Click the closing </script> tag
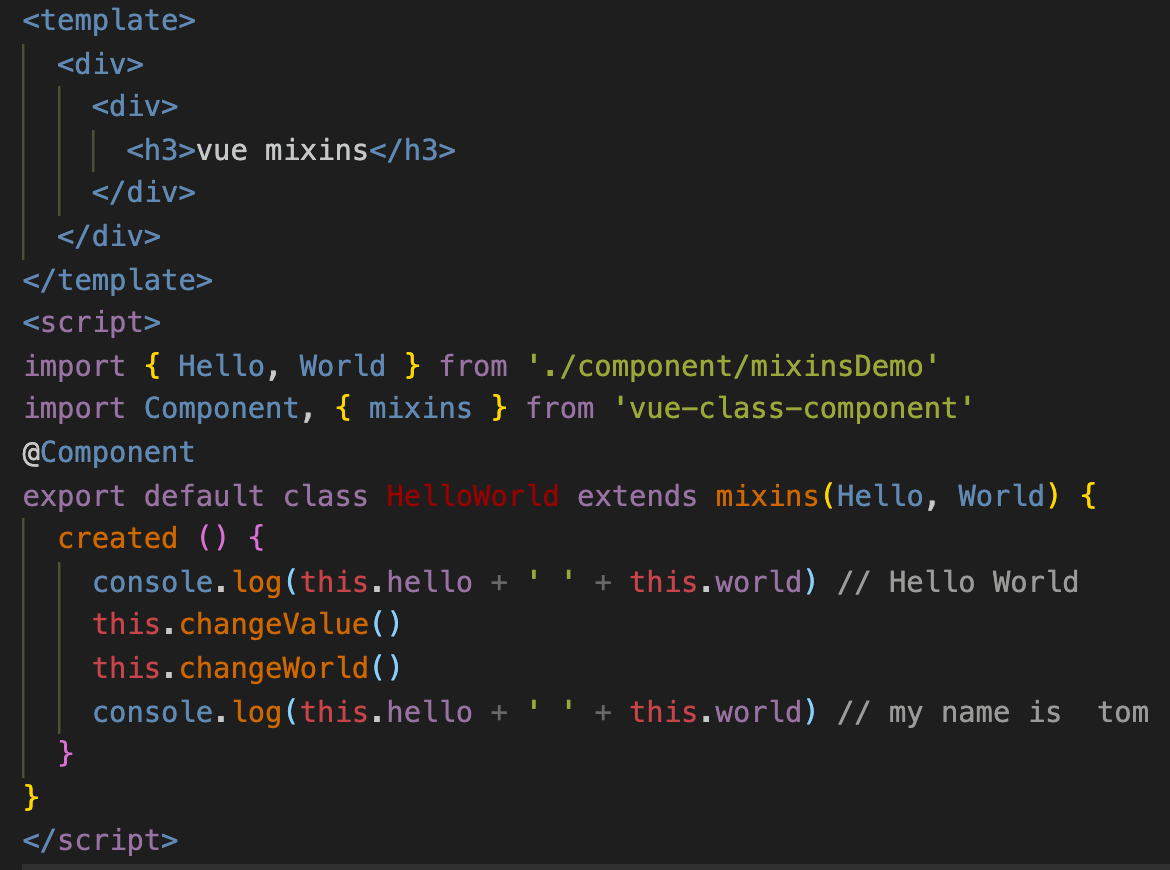Viewport: 1170px width, 870px height. pyautogui.click(x=101, y=840)
